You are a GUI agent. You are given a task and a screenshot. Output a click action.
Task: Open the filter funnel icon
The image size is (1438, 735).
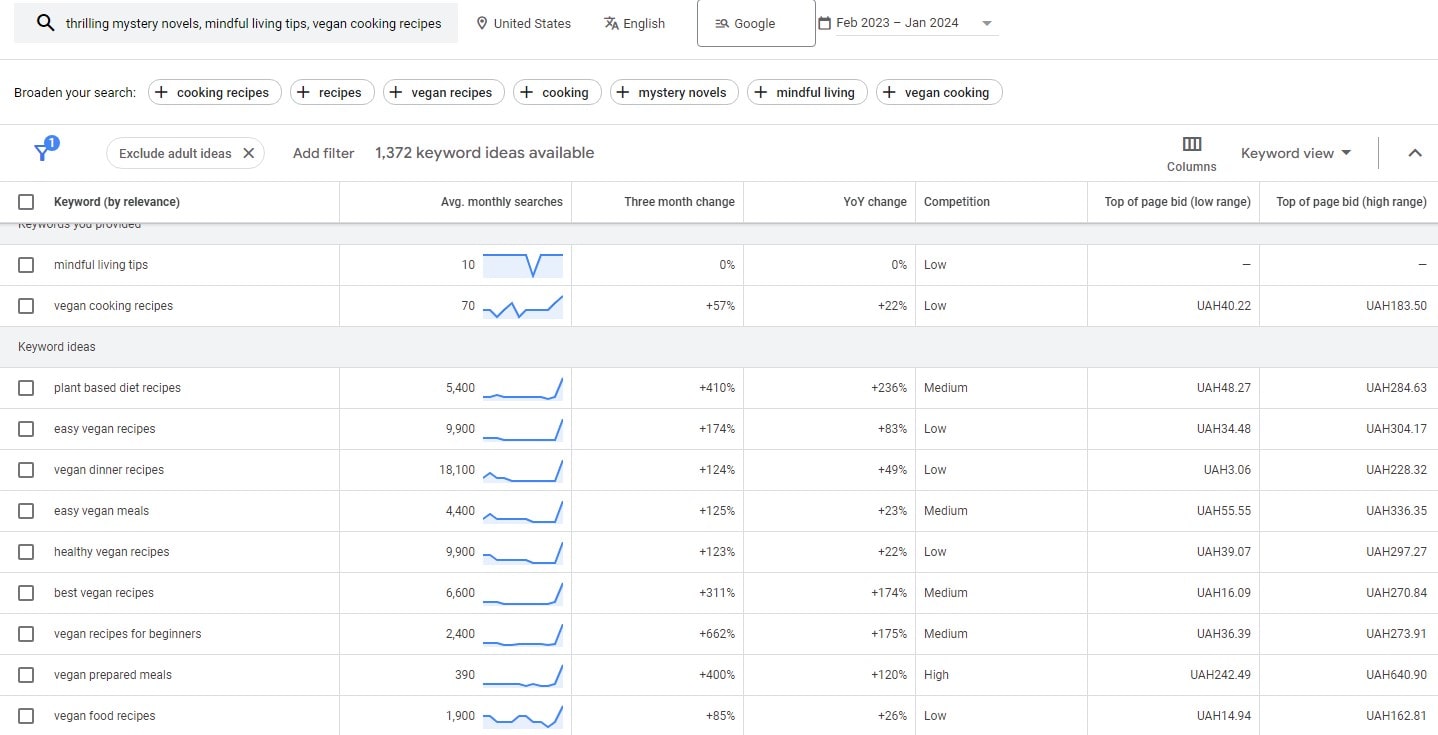(41, 153)
